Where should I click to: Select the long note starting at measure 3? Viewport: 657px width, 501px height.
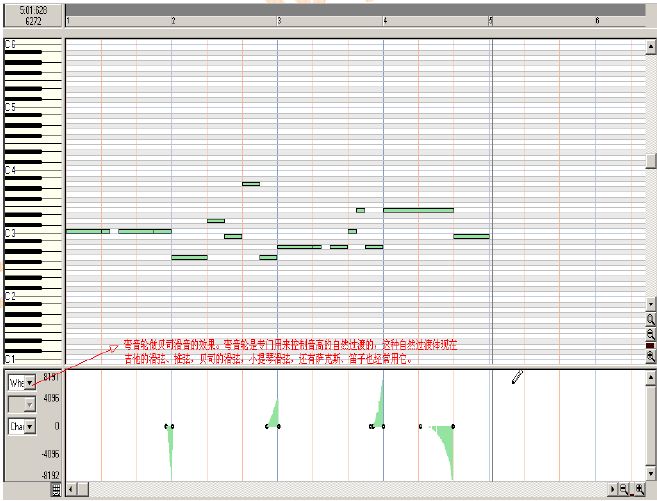click(x=295, y=247)
